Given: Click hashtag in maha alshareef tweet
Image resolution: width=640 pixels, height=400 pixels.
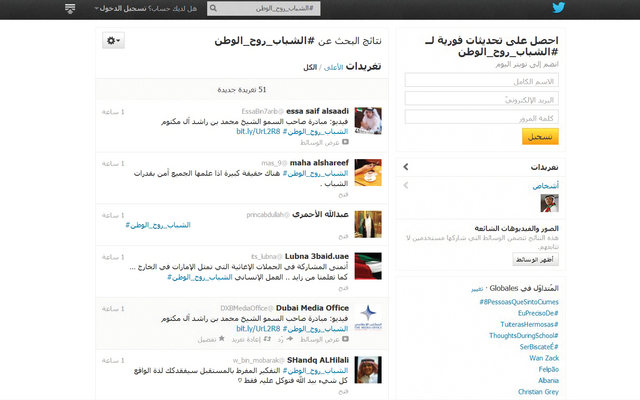Looking at the screenshot, I should click(316, 173).
